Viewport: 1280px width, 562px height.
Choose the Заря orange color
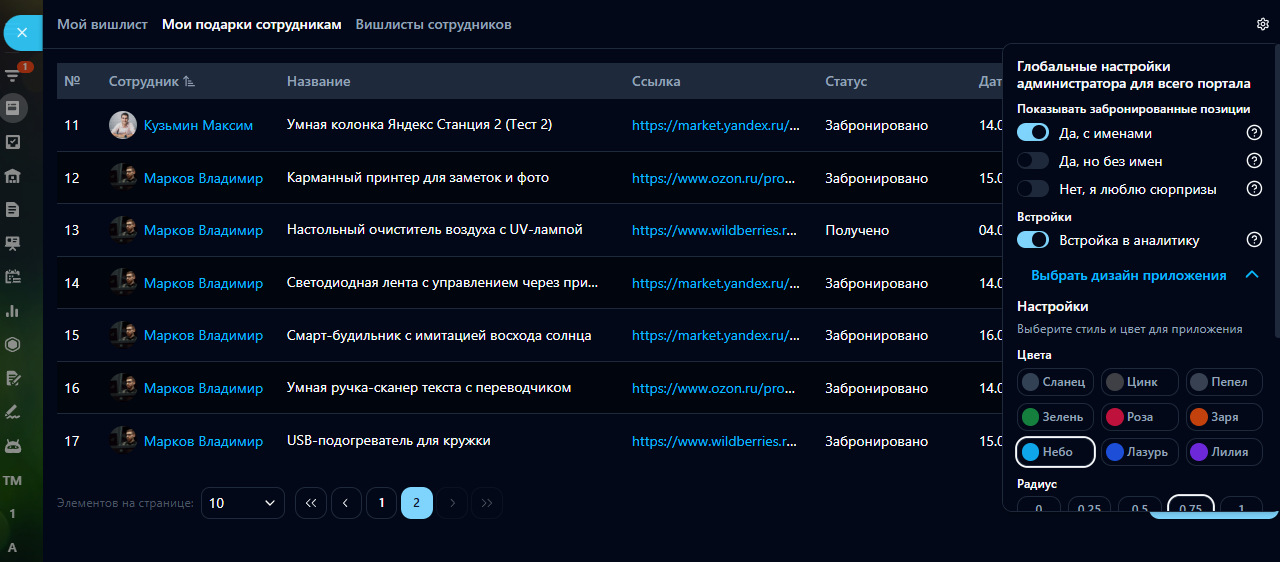[x=1224, y=417]
